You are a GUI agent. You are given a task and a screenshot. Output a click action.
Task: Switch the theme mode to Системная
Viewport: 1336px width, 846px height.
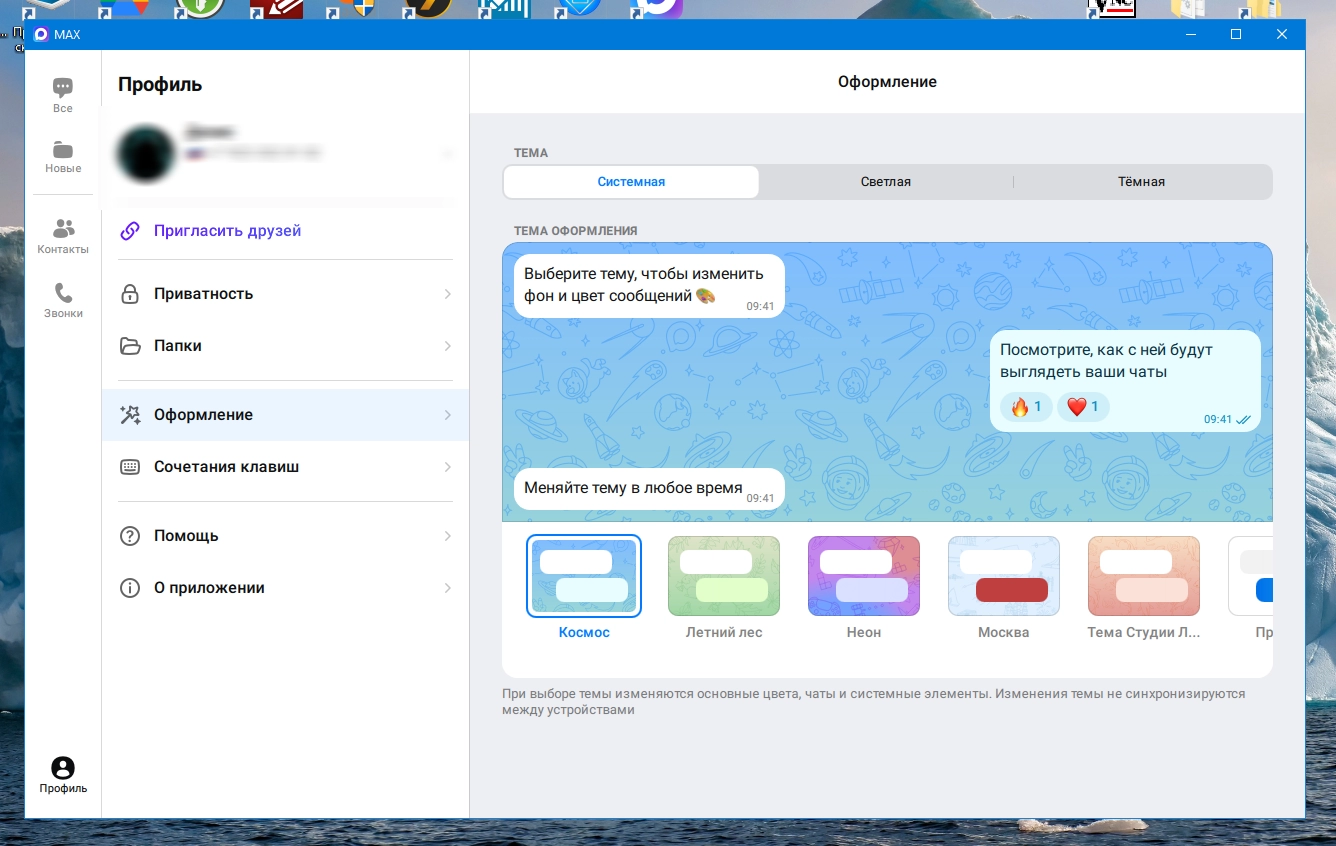(631, 182)
